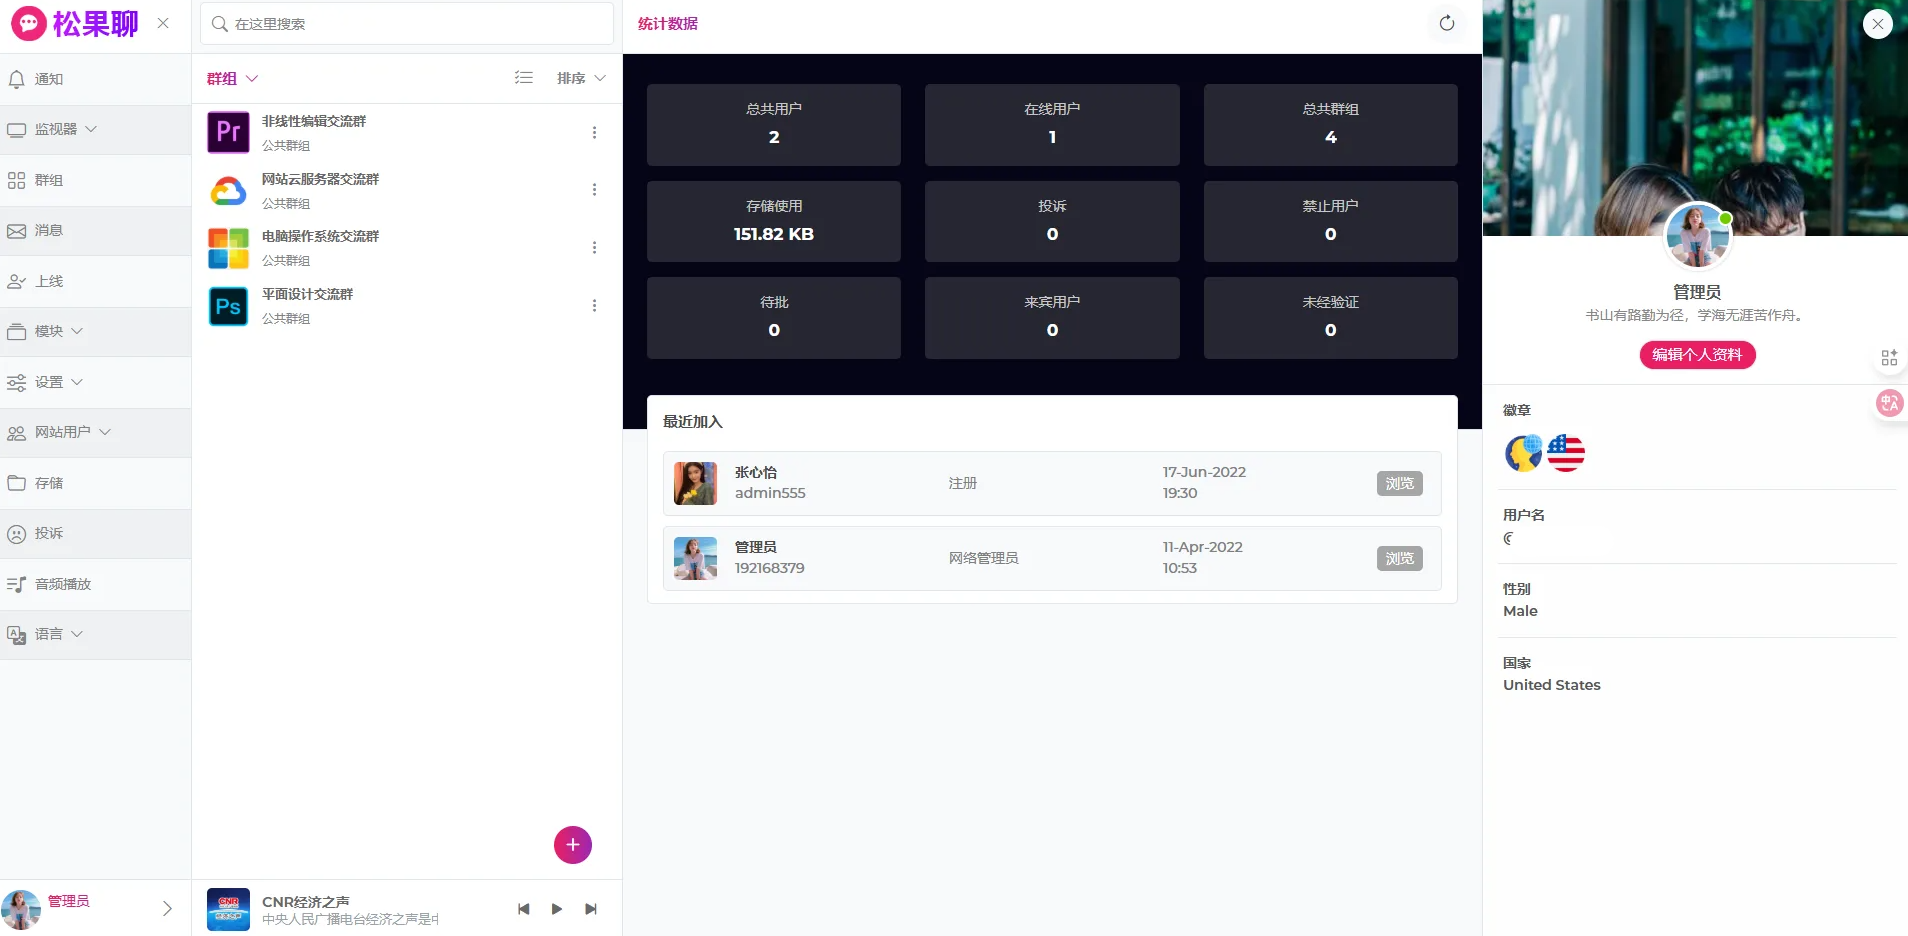The width and height of the screenshot is (1908, 936).
Task: Click 浏览 button for 张心怡
Action: 1399,483
